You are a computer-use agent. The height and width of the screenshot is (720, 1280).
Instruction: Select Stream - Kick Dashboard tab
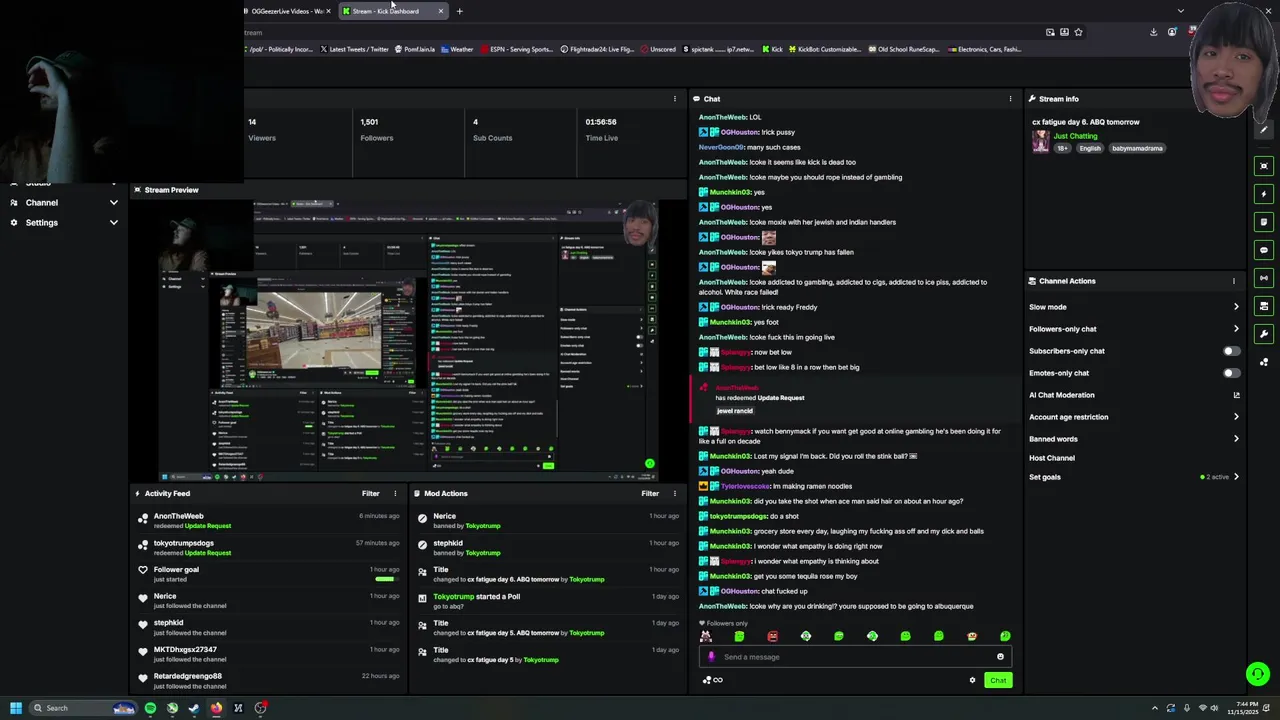(392, 11)
